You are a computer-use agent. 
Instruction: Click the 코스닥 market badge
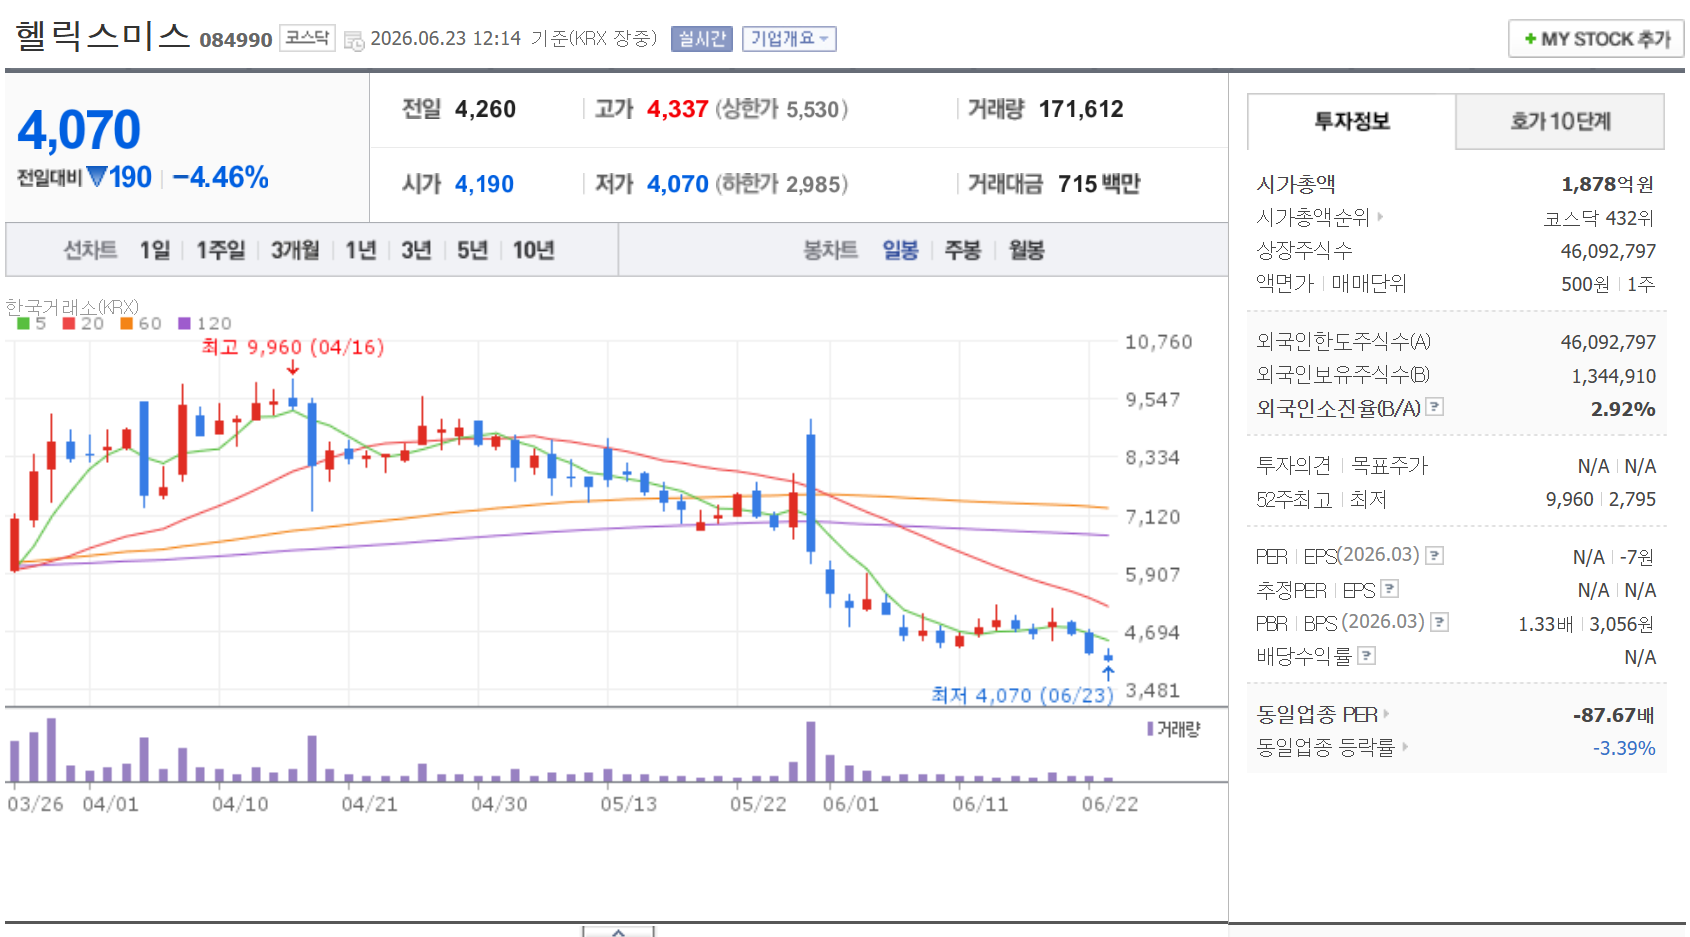coord(307,38)
